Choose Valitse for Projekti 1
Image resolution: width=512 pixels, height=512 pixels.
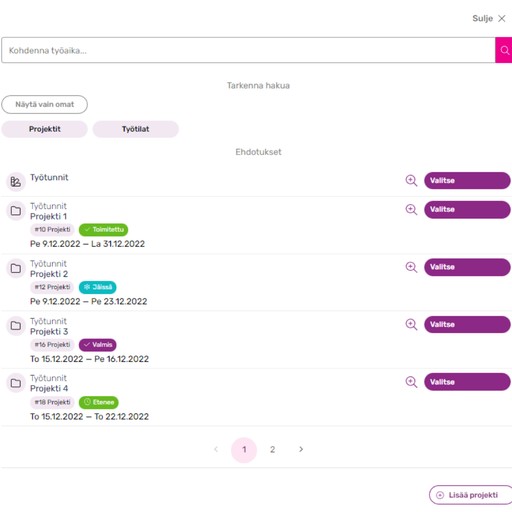tap(467, 210)
